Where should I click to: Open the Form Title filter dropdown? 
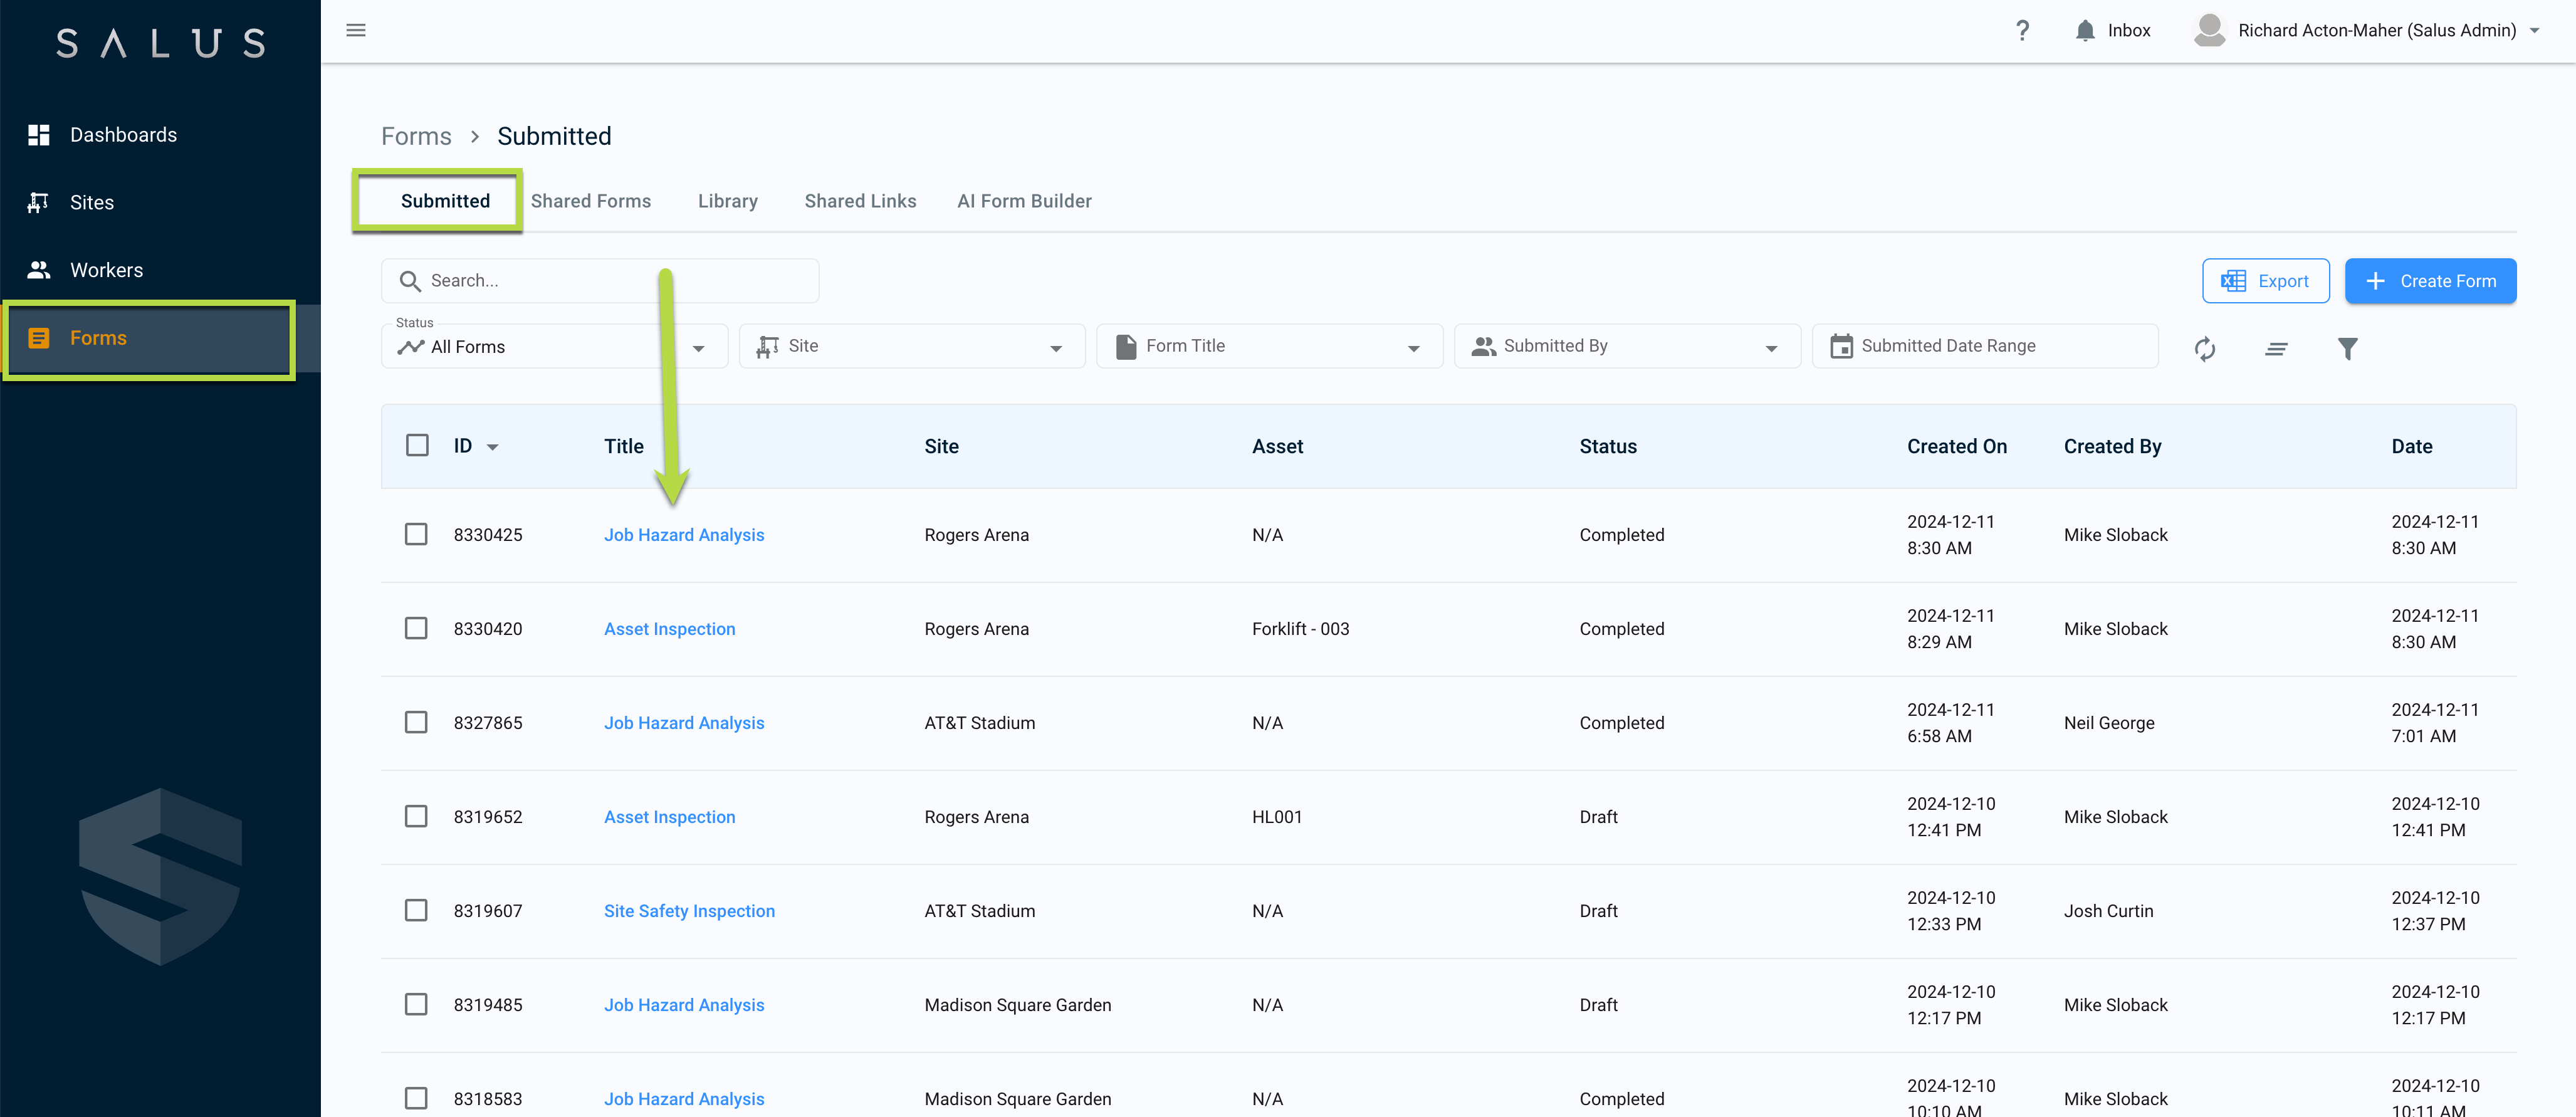pos(1269,346)
